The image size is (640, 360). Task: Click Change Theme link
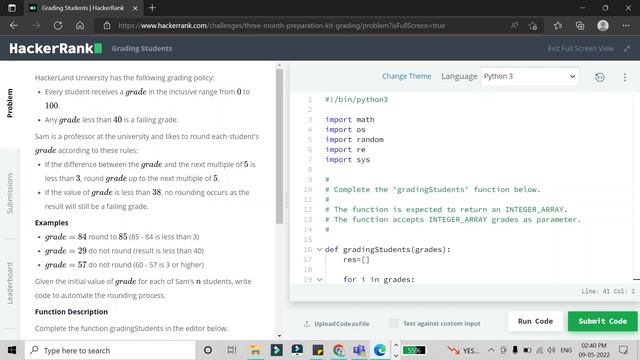pyautogui.click(x=407, y=76)
